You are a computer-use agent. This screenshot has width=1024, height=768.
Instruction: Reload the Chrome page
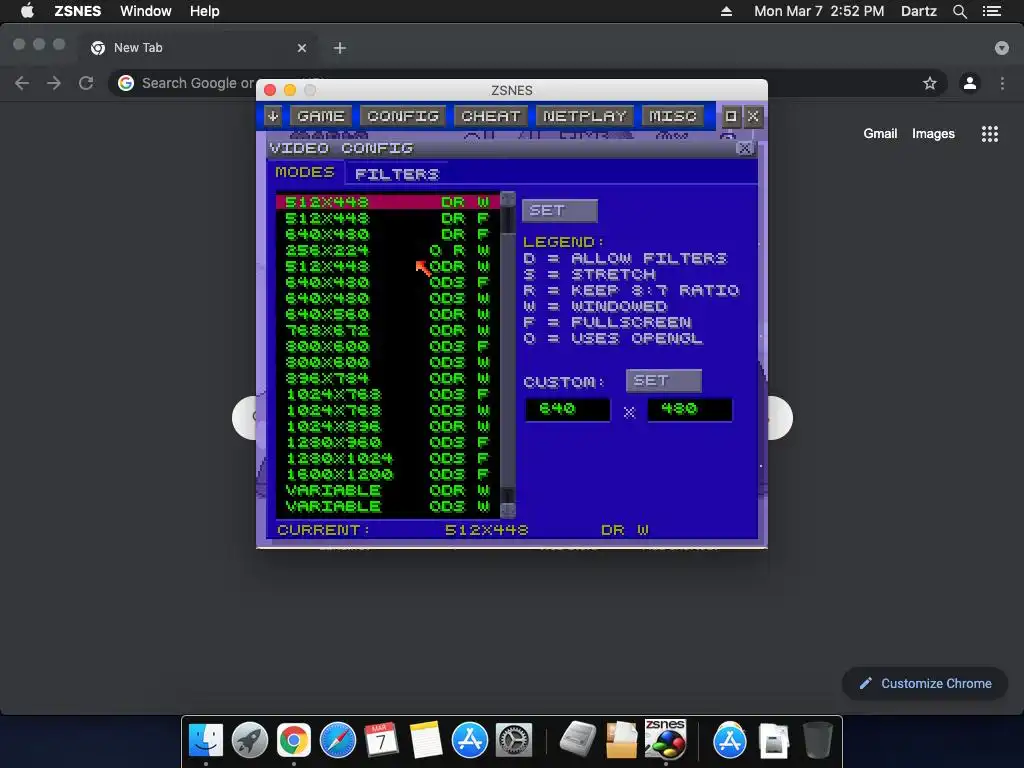[x=86, y=83]
